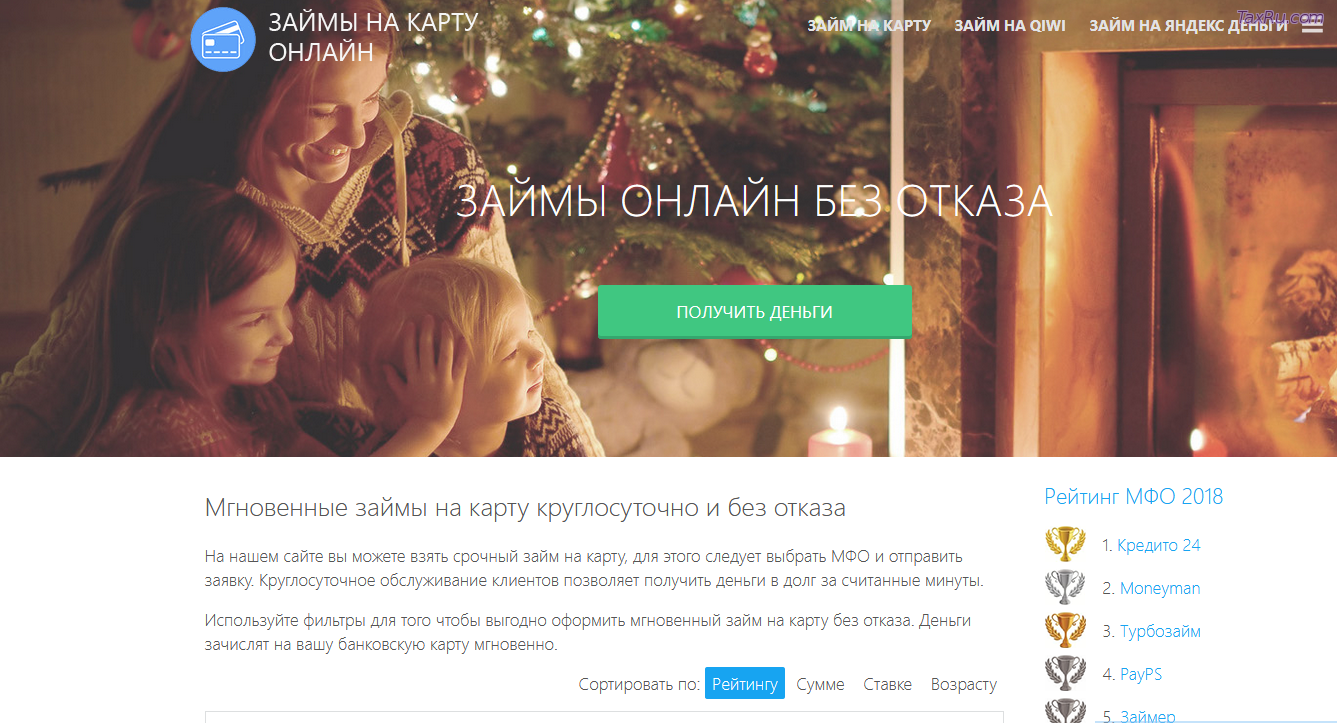
Task: Open the Займ на QIWI menu item
Action: (1010, 25)
